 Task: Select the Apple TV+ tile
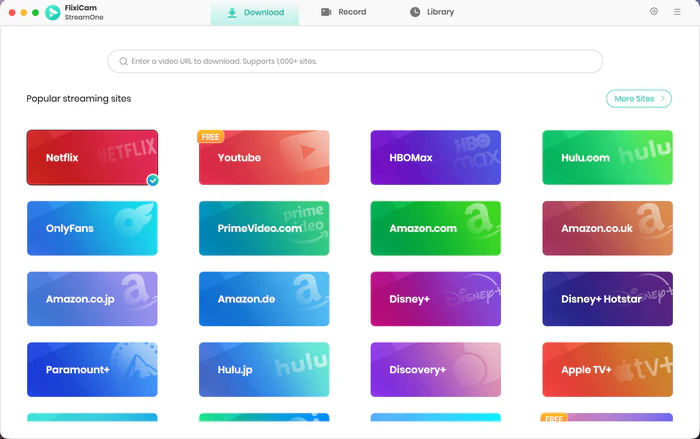click(607, 370)
